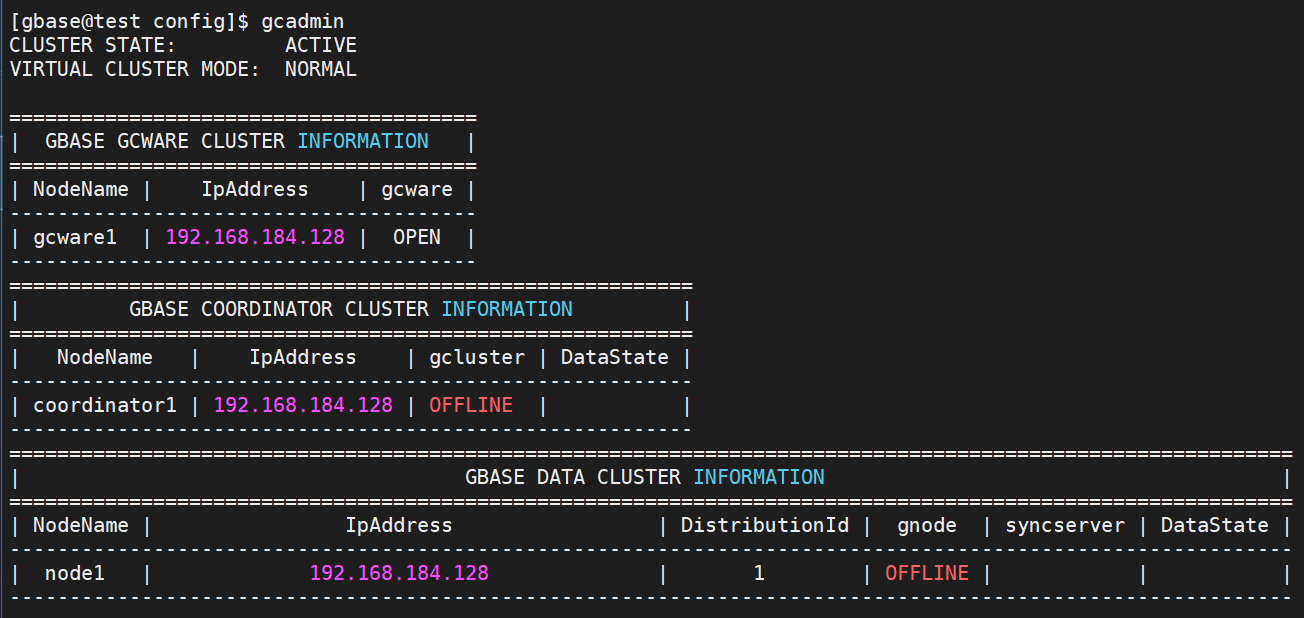Click the 'DistributionId' column header
The image size is (1304, 618).
pyautogui.click(x=765, y=525)
